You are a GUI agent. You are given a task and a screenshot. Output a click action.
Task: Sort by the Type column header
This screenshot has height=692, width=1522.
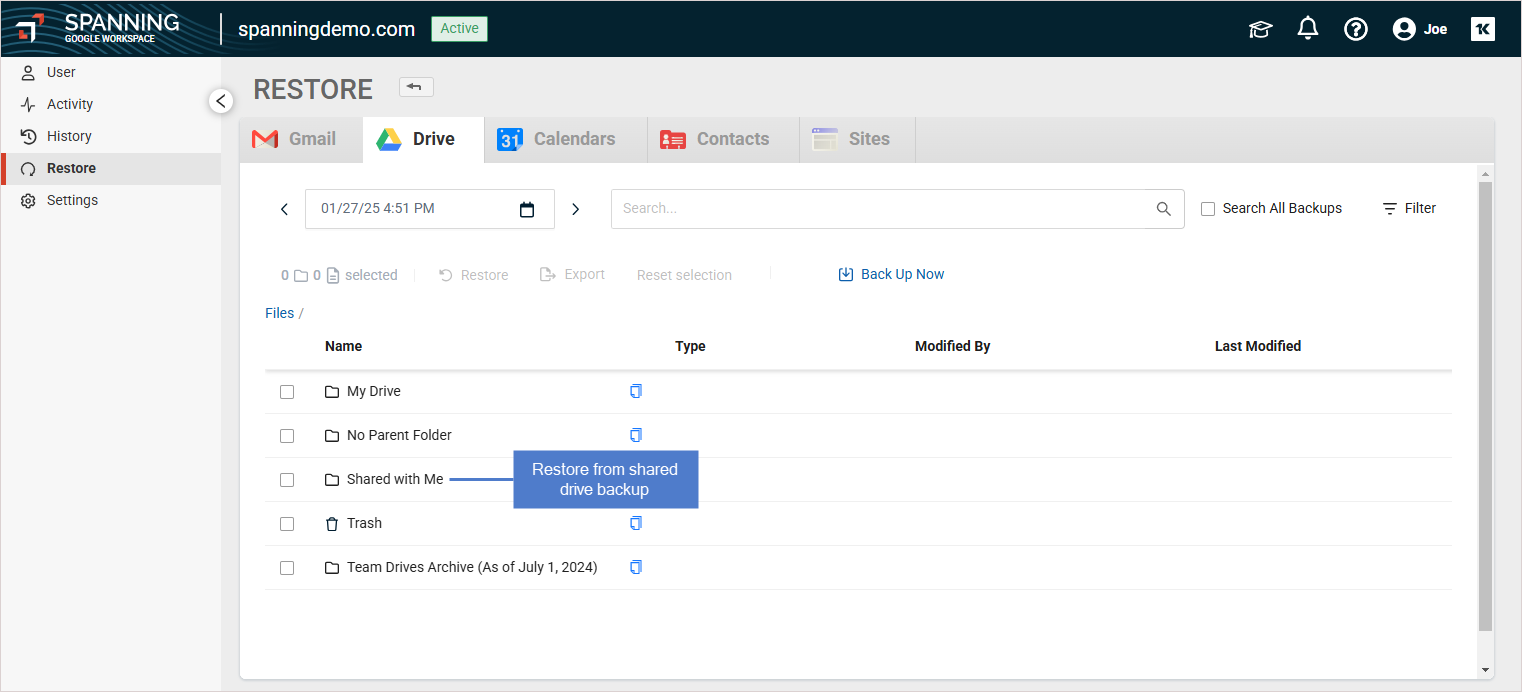point(690,346)
